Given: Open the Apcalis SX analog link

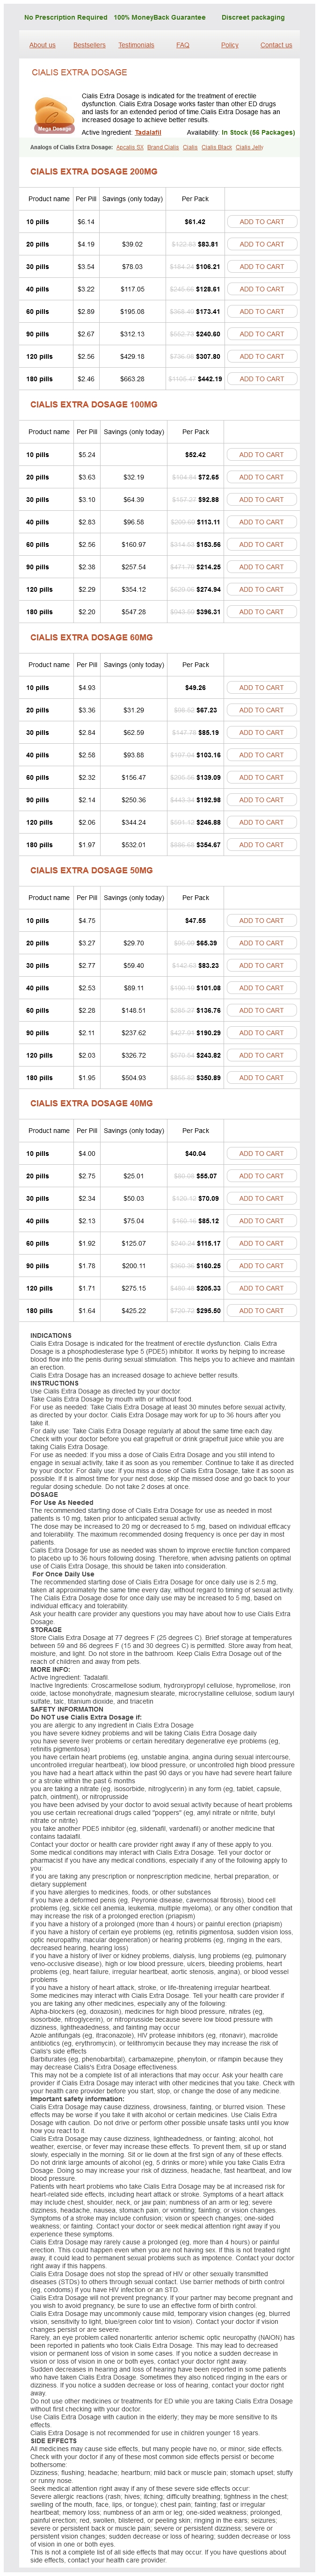Looking at the screenshot, I should coord(130,147).
